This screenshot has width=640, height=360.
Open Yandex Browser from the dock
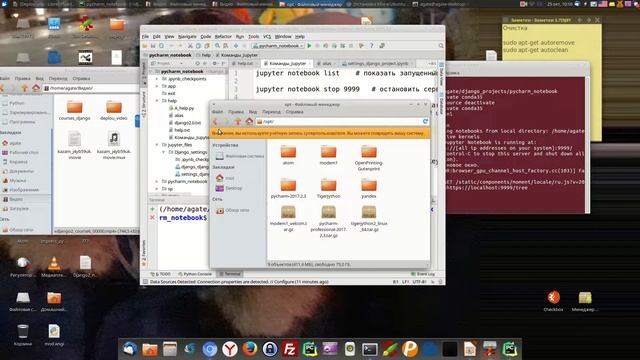click(x=230, y=349)
